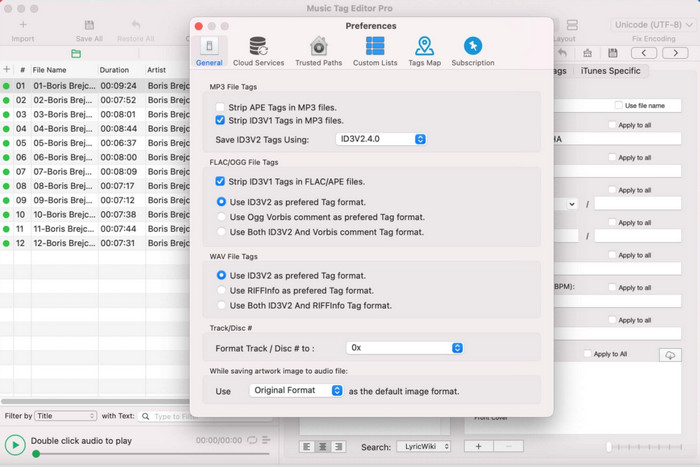Select Use Ogg Vorbis comment as prefered format
The height and width of the screenshot is (467, 700).
[x=221, y=217]
